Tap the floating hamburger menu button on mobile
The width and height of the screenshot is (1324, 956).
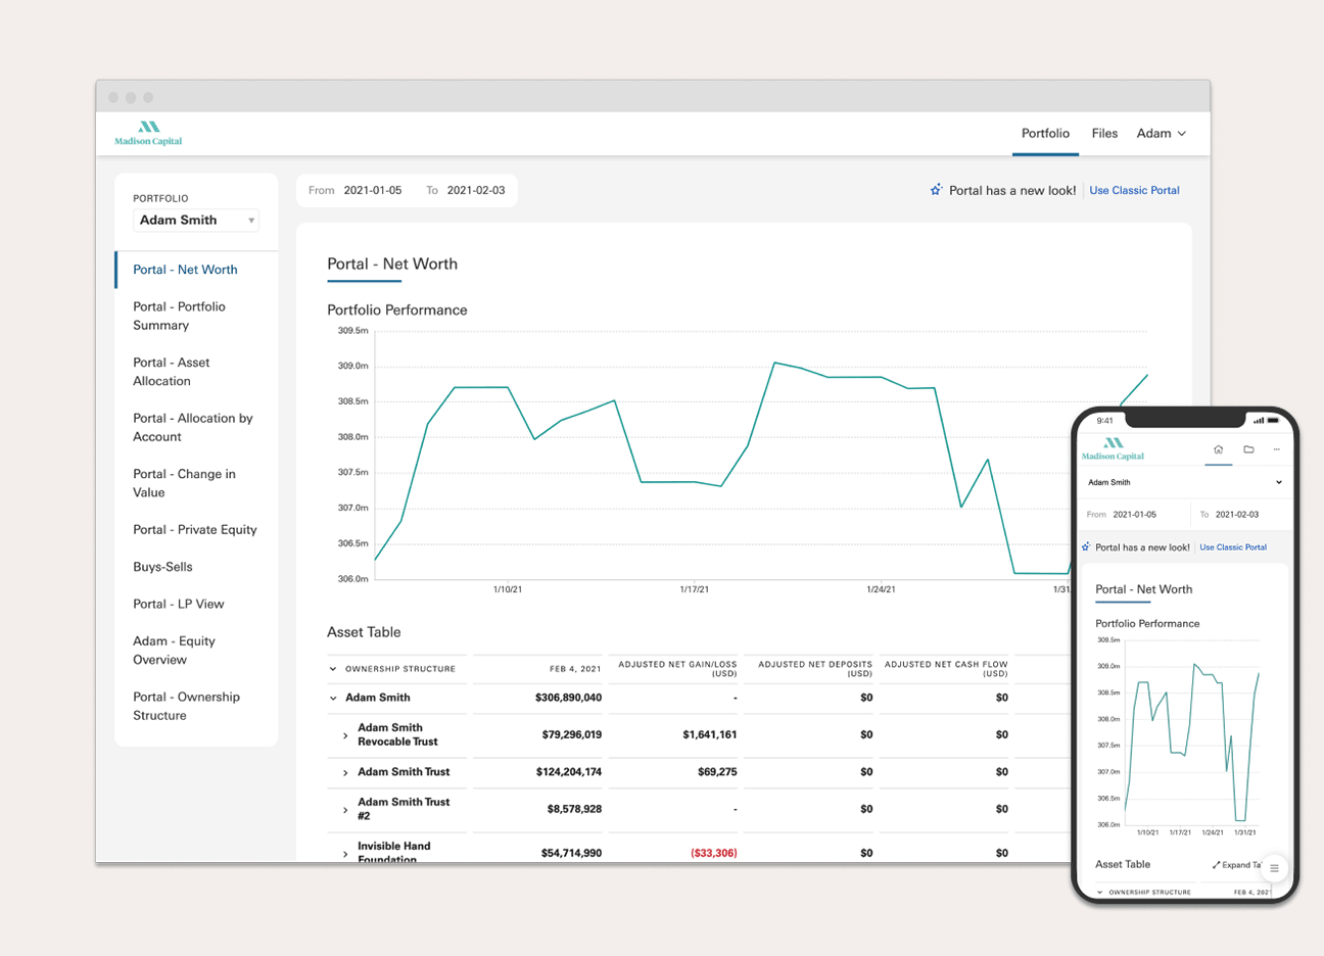pos(1274,868)
